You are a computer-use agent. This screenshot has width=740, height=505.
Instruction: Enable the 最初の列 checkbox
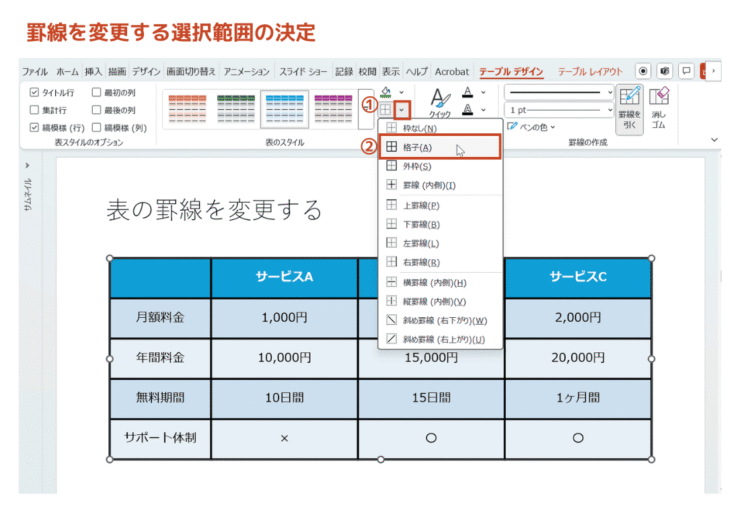pos(96,93)
